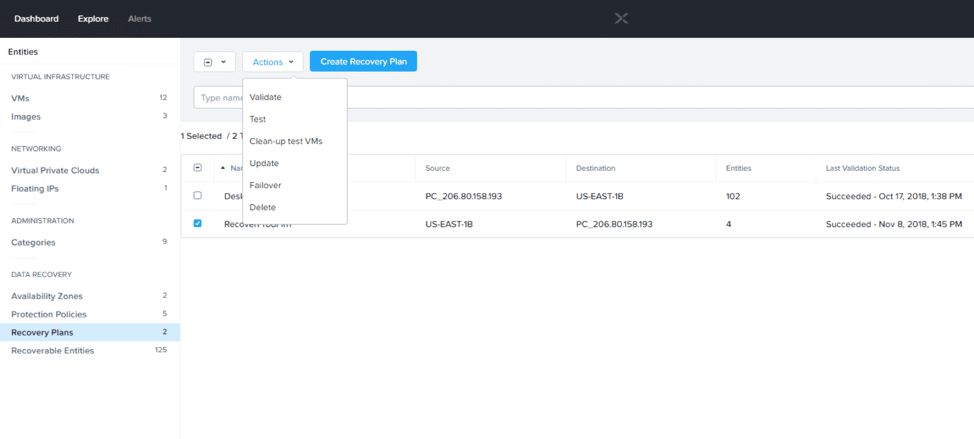The height and width of the screenshot is (439, 974).
Task: Click the Nutanix X logo icon
Action: [x=621, y=18]
